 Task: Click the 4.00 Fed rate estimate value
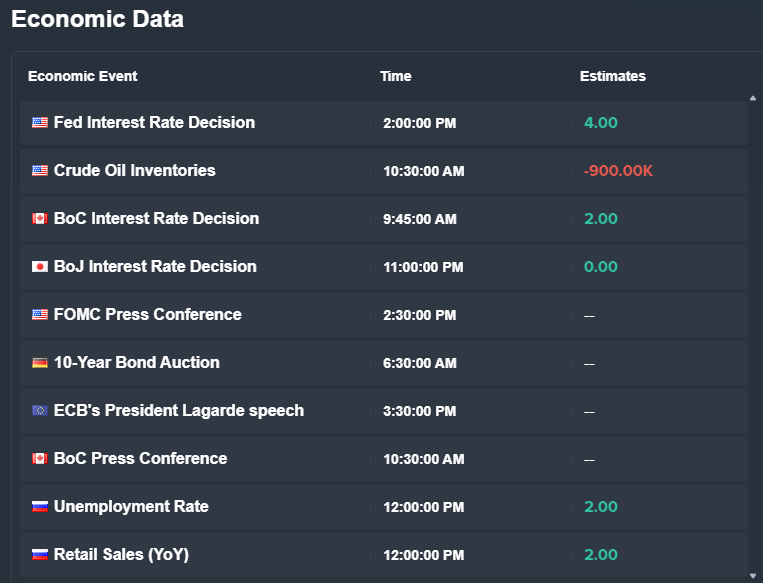click(601, 123)
